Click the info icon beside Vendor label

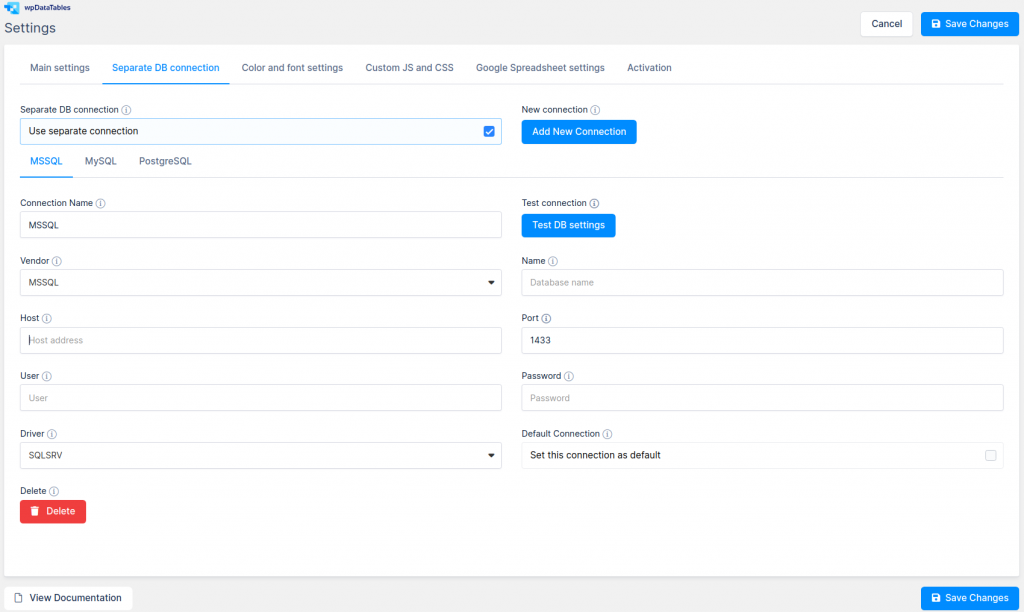[56, 261]
